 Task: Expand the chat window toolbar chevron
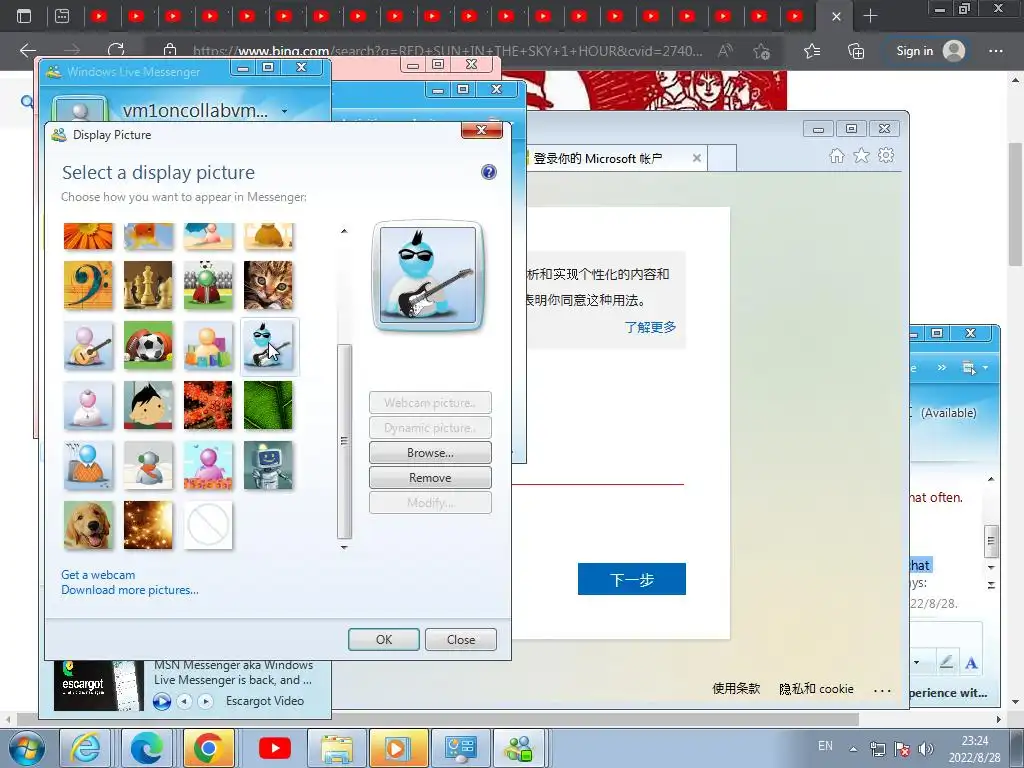(941, 368)
